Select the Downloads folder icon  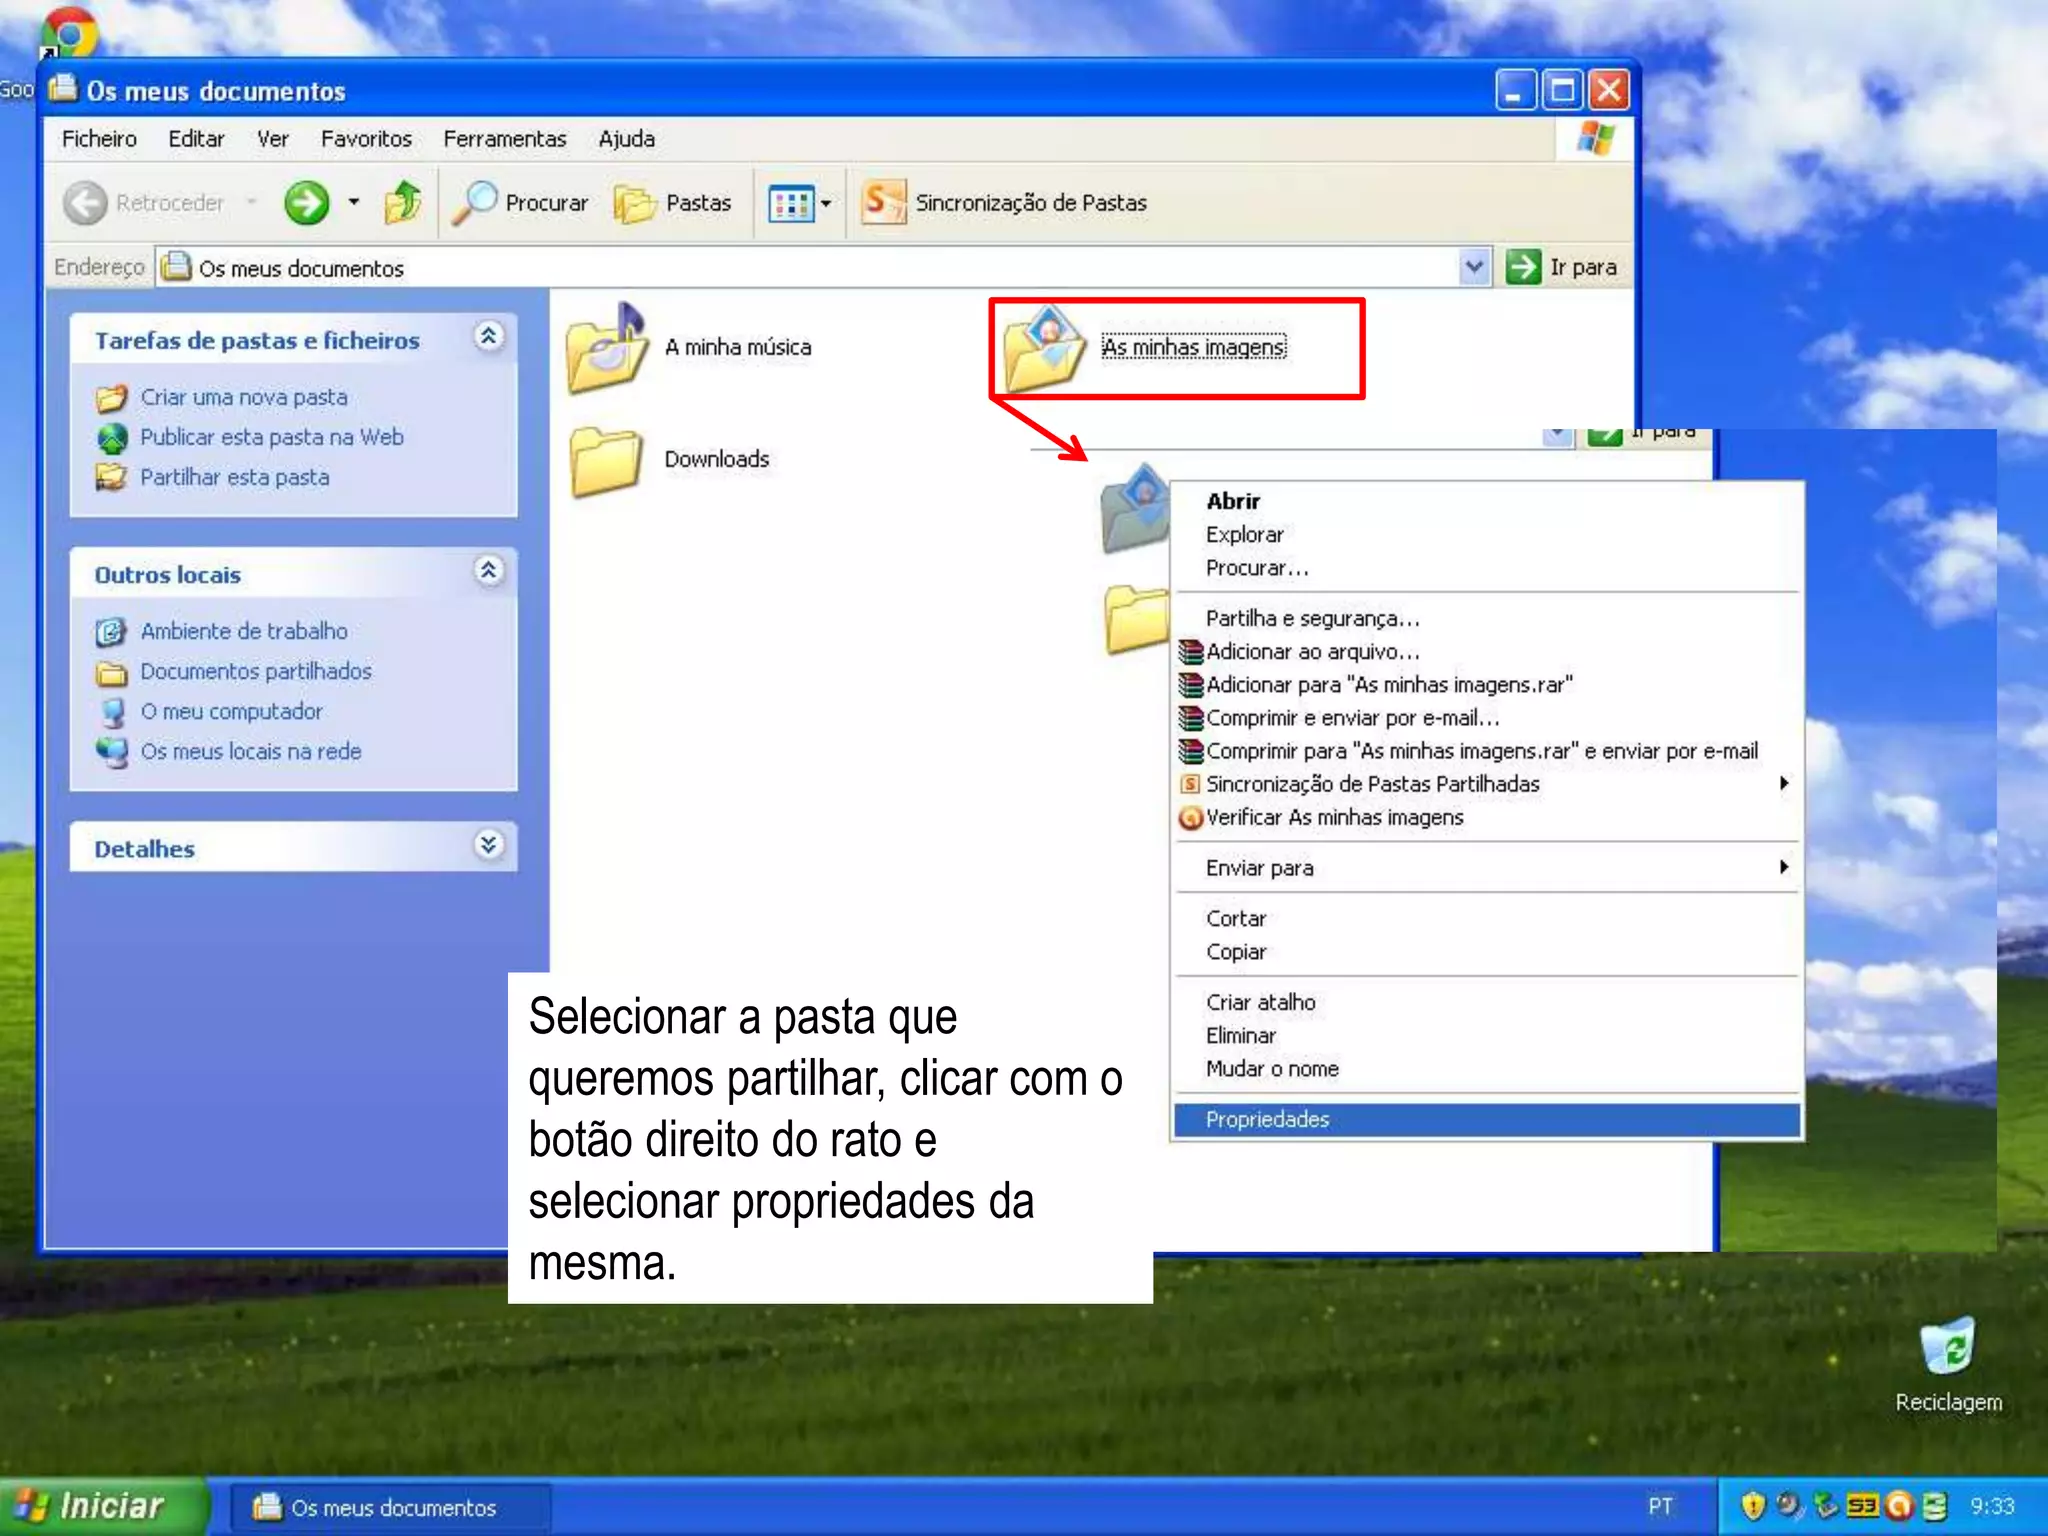pos(606,461)
